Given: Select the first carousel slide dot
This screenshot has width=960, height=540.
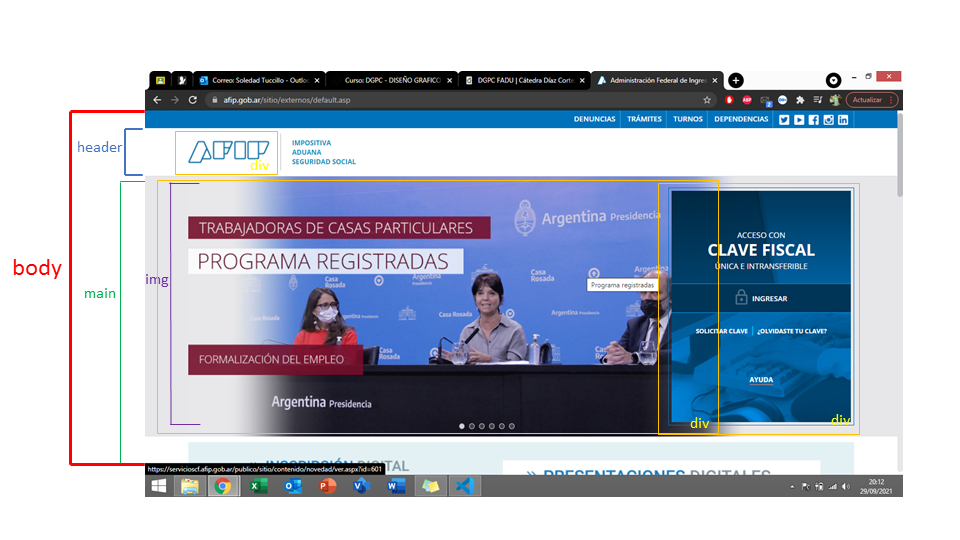Looking at the screenshot, I should [462, 426].
